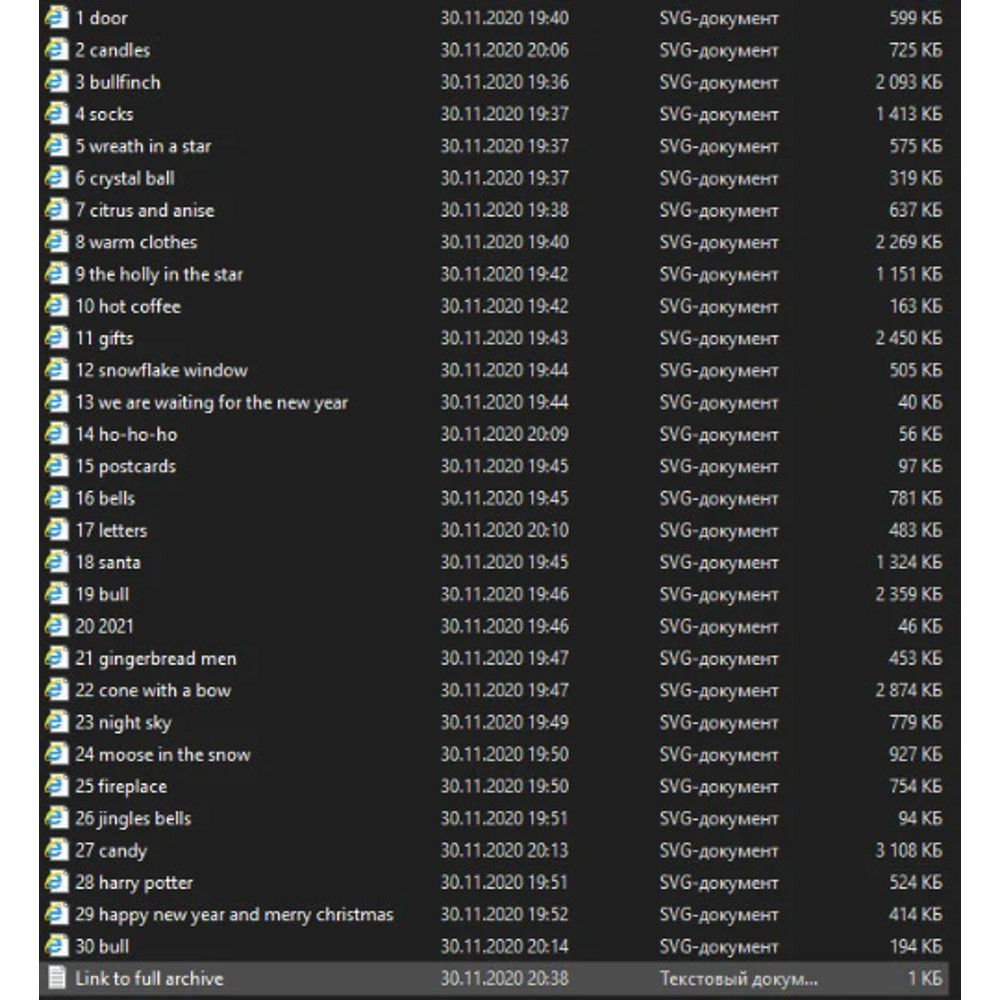Select the 5 wreath in a star file
Screen dimensions: 1000x1000
(x=143, y=146)
